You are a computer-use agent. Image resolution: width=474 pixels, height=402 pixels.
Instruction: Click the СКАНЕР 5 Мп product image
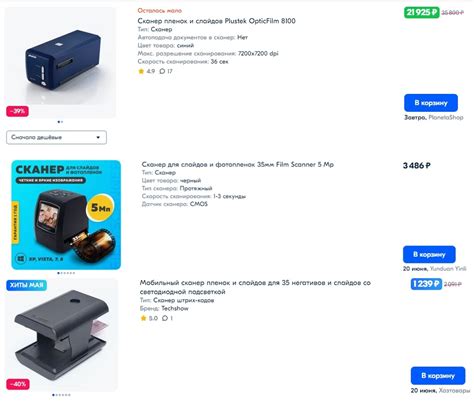click(x=66, y=215)
